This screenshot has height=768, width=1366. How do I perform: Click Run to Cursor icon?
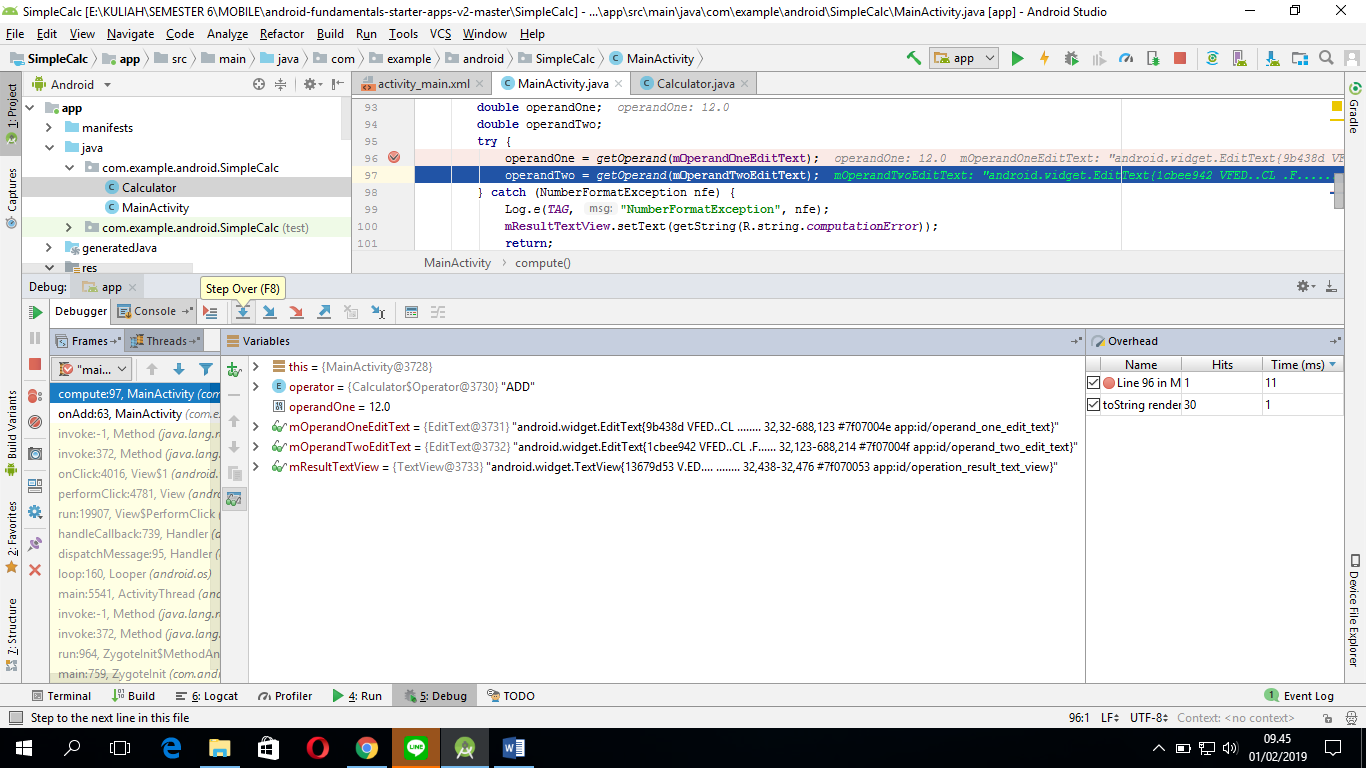click(378, 312)
